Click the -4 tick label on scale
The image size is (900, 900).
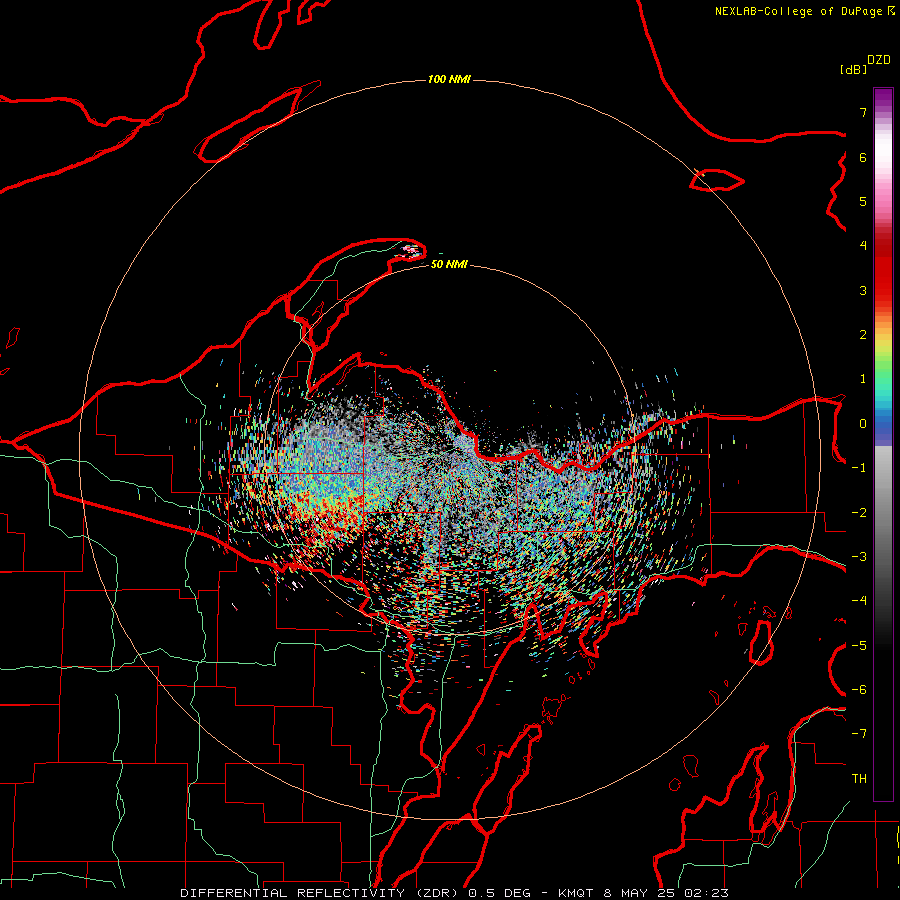[x=859, y=601]
